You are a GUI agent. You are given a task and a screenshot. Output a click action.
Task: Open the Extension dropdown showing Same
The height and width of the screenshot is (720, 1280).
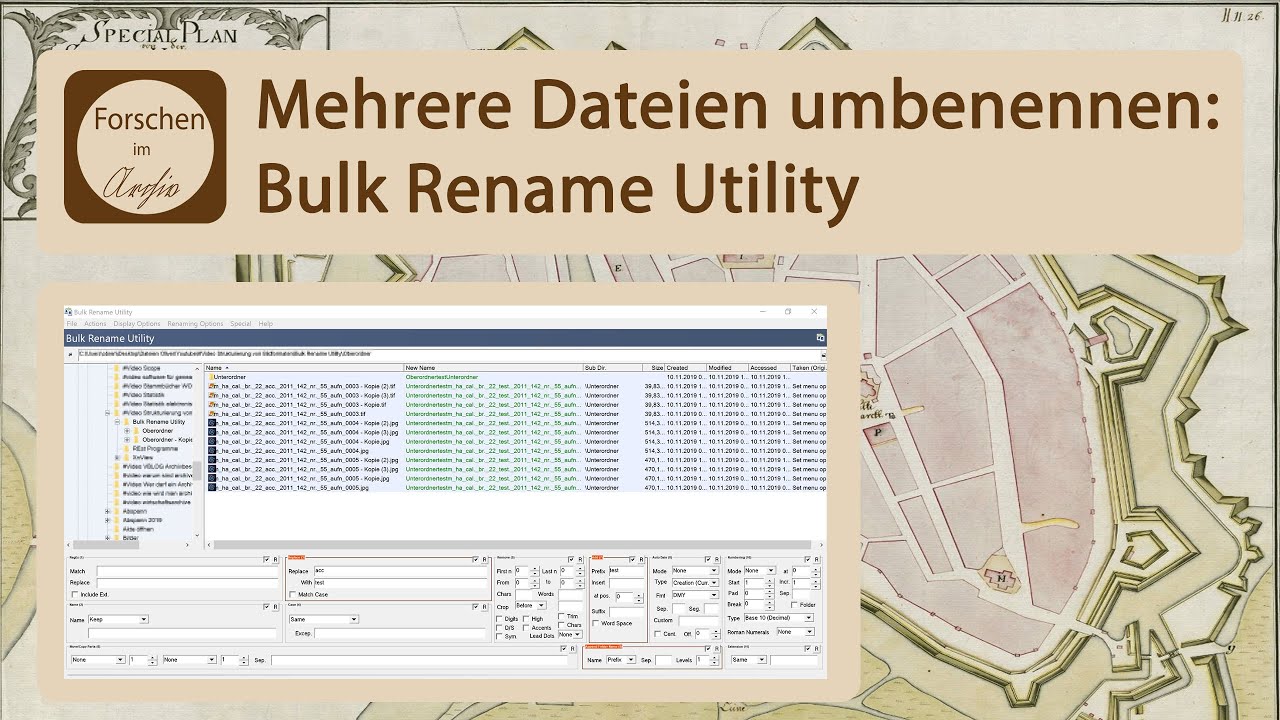(749, 660)
